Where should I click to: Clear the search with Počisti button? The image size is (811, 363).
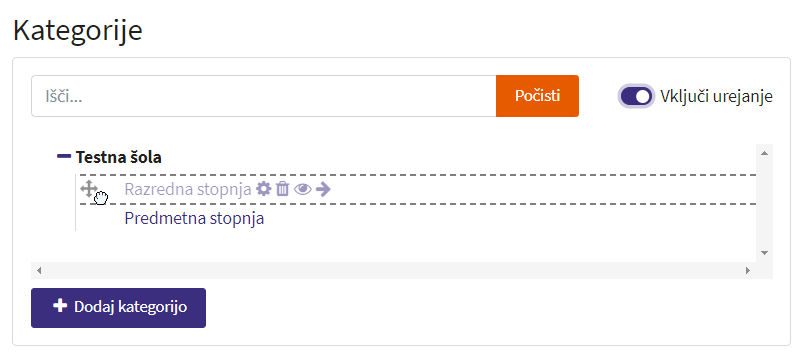tap(537, 96)
